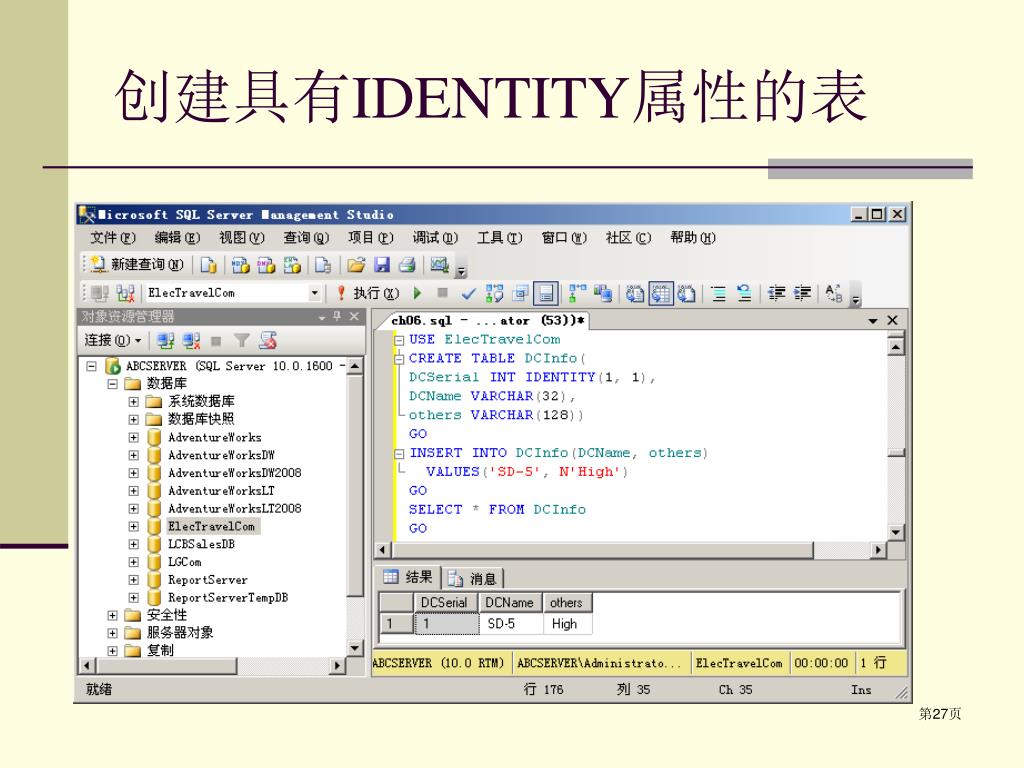Switch to the 结果 tab
Image resolution: width=1024 pixels, height=768 pixels.
409,577
